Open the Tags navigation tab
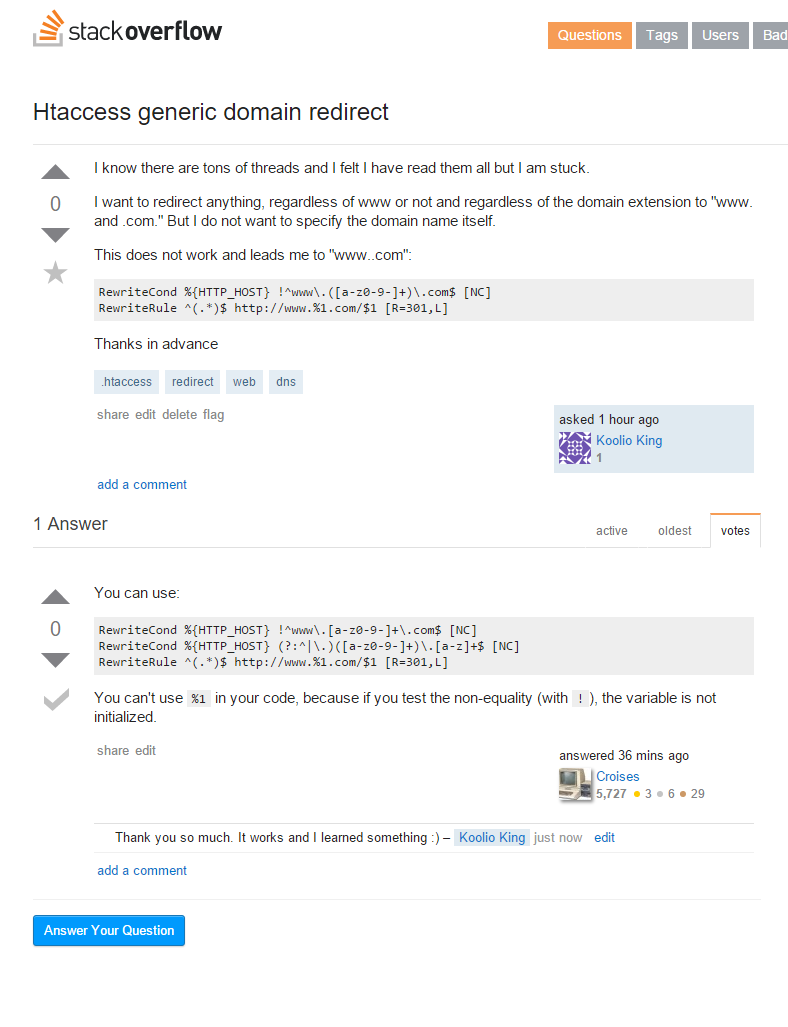This screenshot has width=788, height=1027. click(x=661, y=35)
